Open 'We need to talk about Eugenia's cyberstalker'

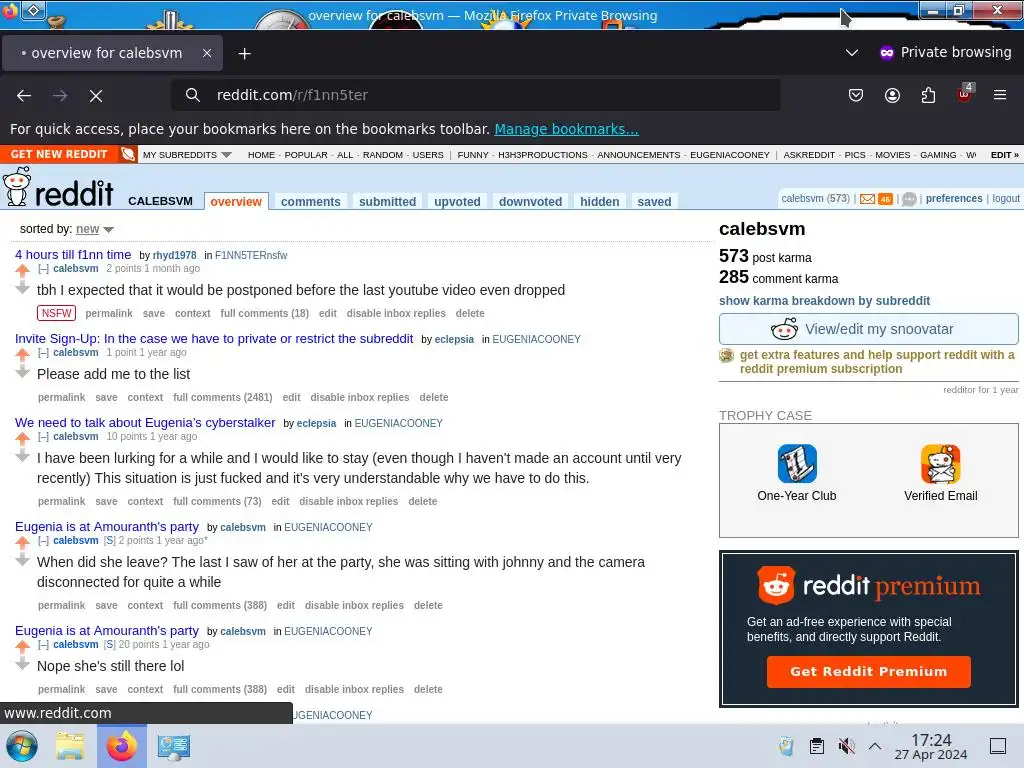(x=145, y=423)
